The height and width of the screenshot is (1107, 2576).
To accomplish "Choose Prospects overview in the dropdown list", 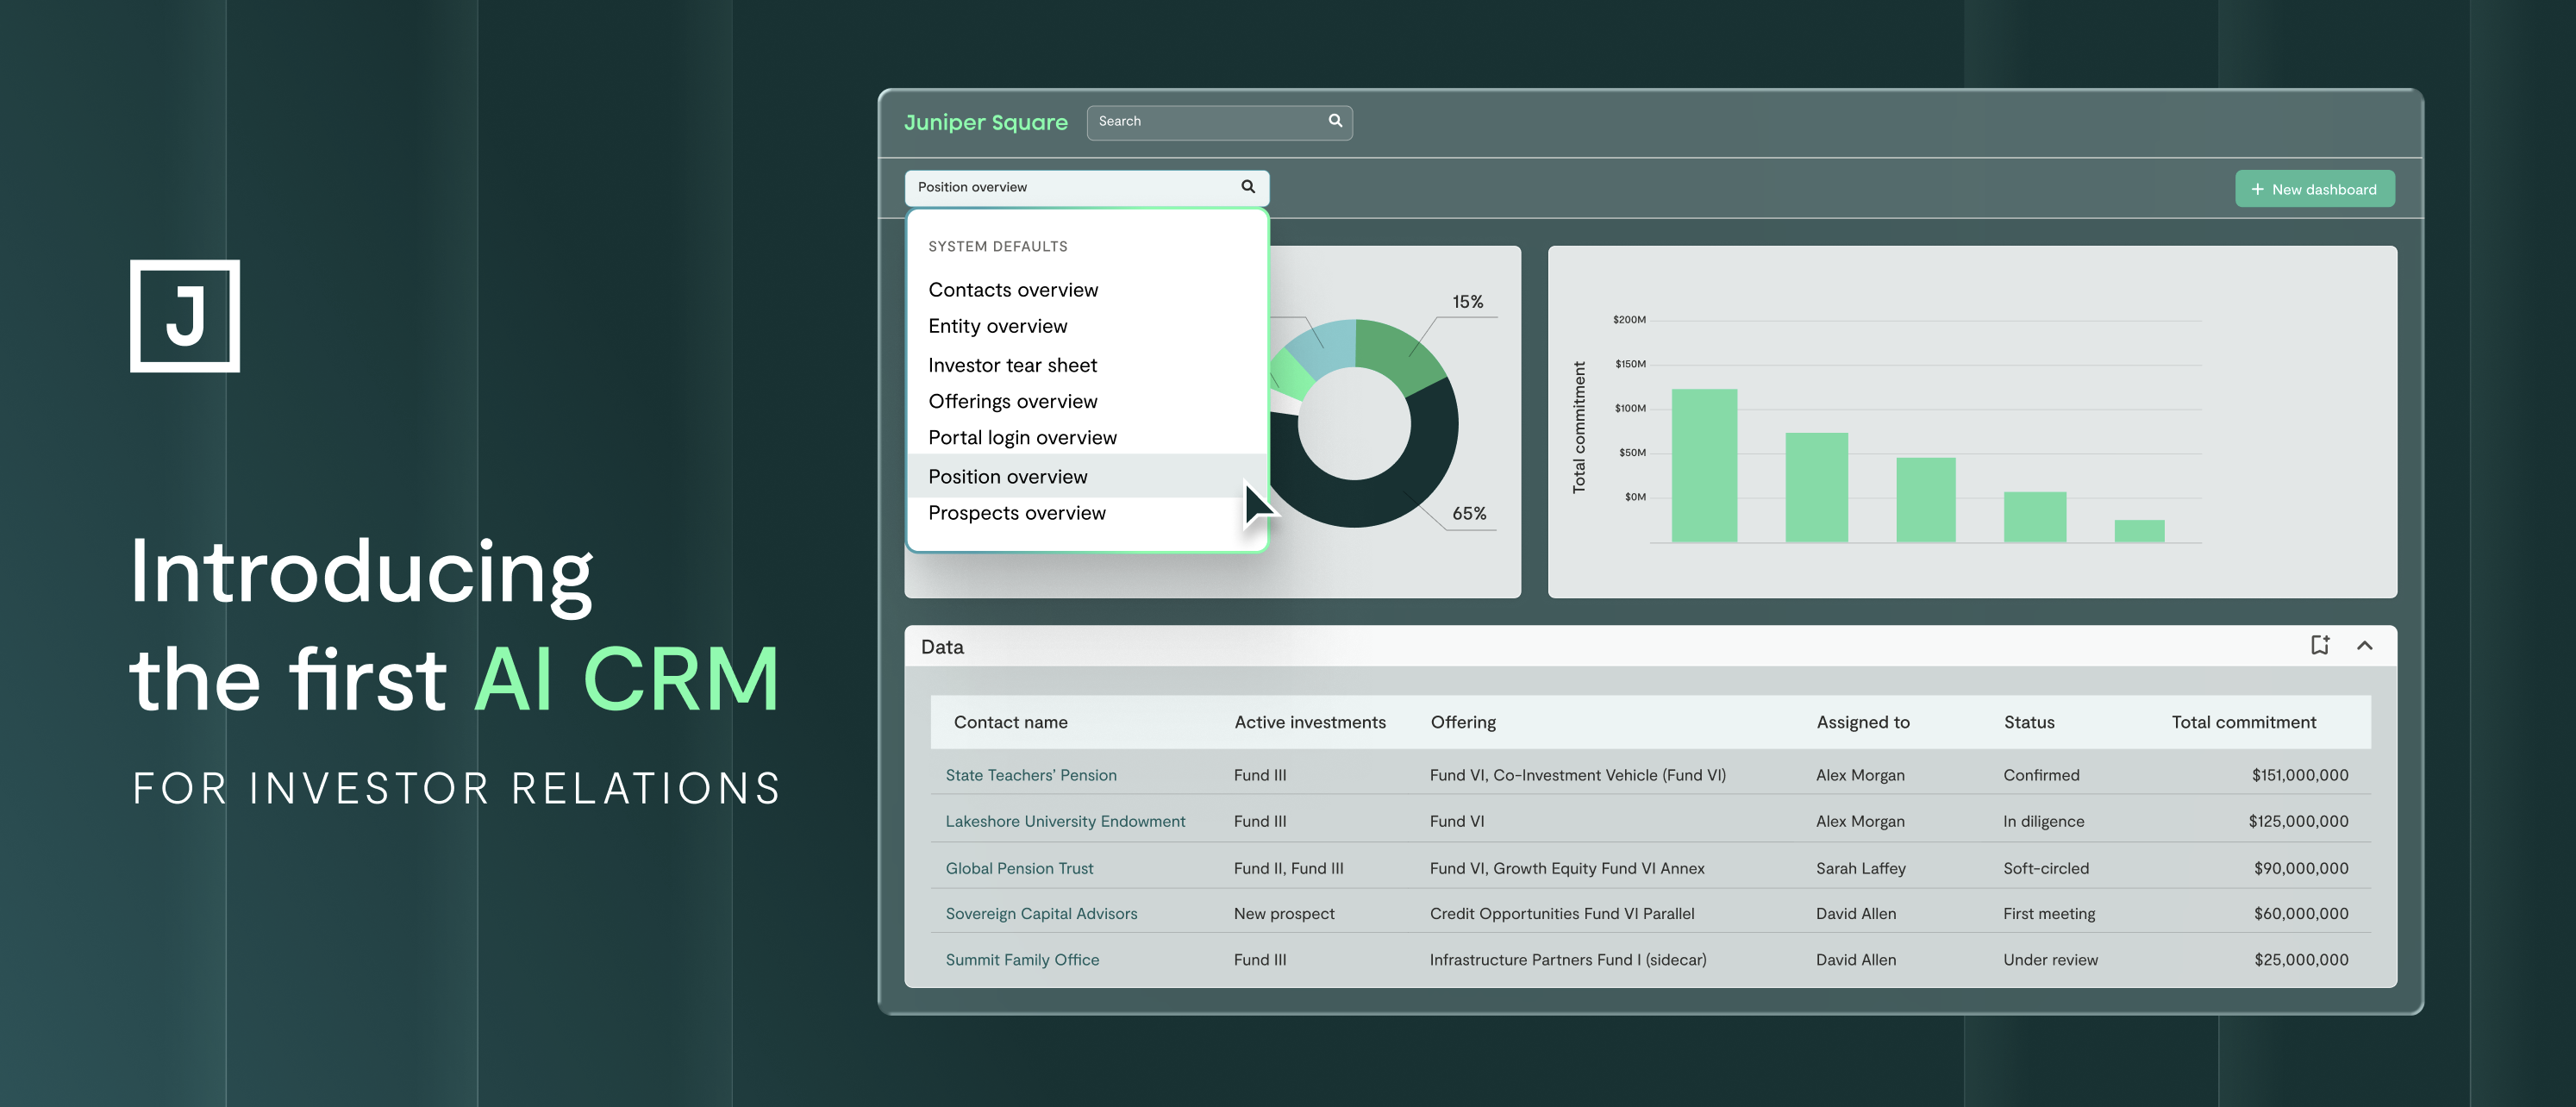I will coord(1016,513).
